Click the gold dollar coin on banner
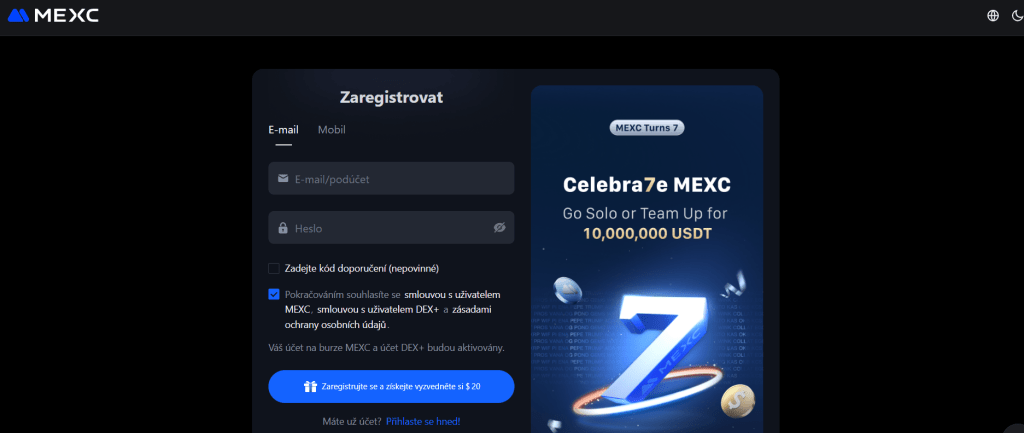The height and width of the screenshot is (433, 1024). [737, 401]
